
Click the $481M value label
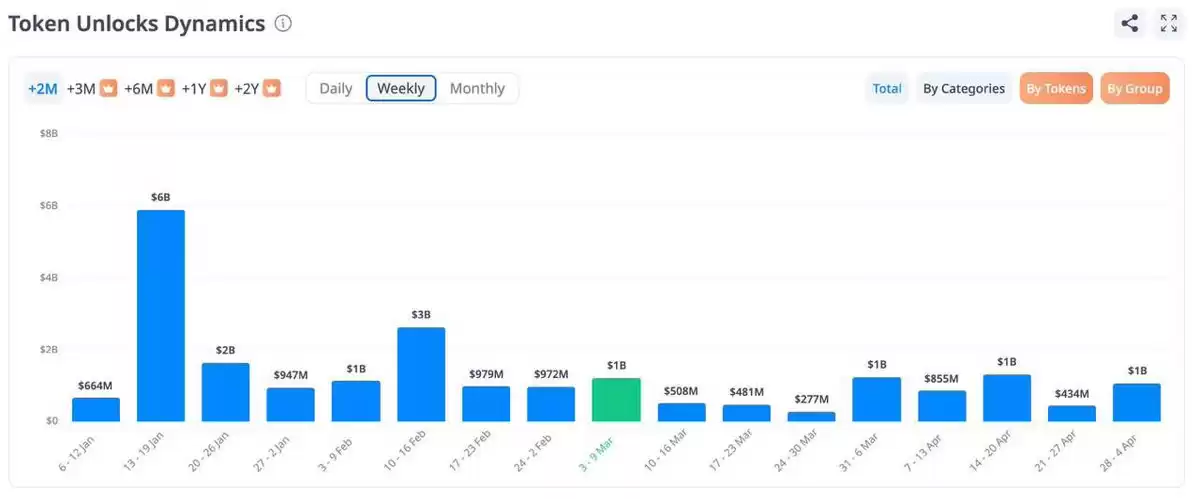747,392
